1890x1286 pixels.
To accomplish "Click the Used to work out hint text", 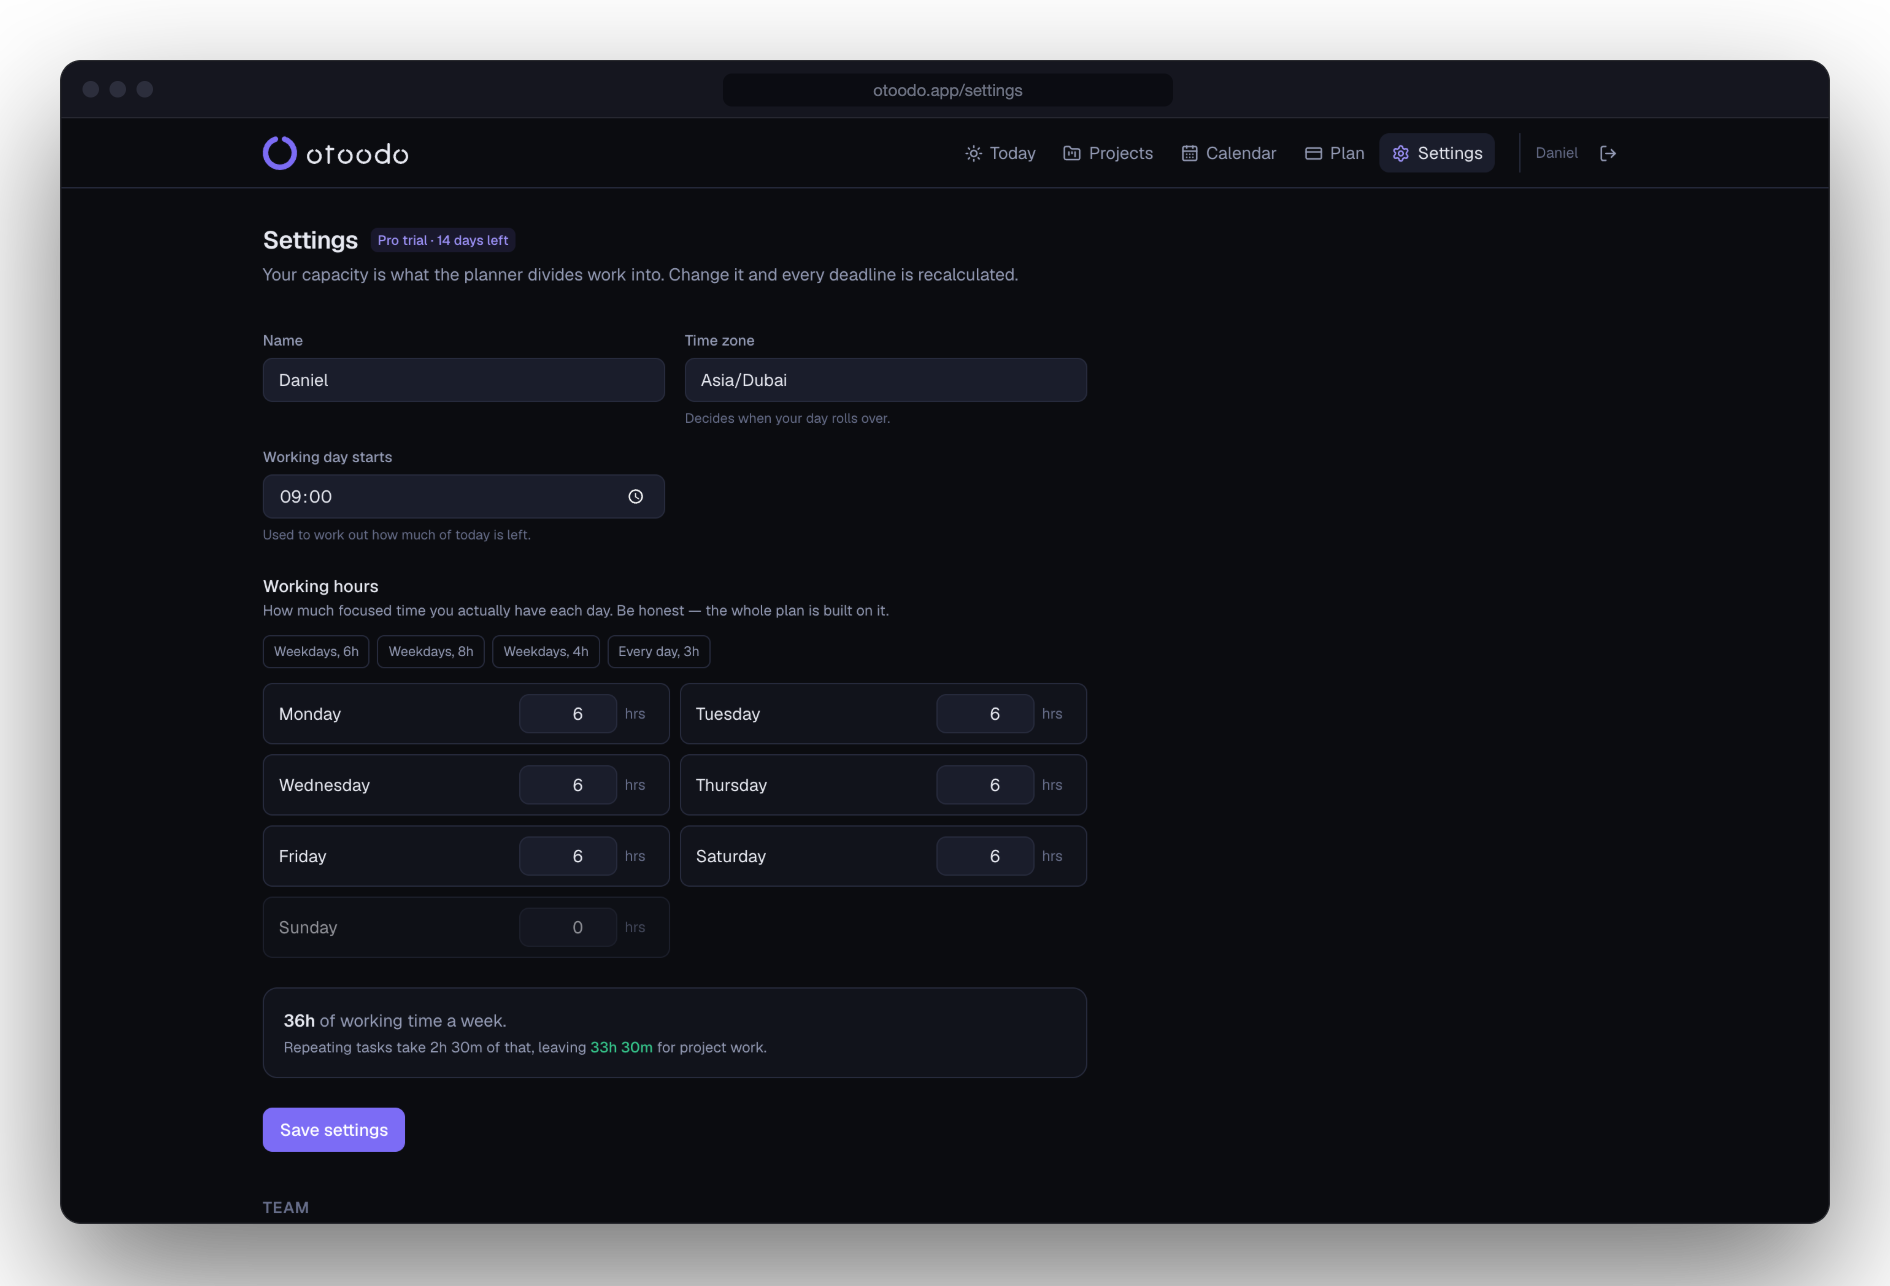I will (397, 535).
